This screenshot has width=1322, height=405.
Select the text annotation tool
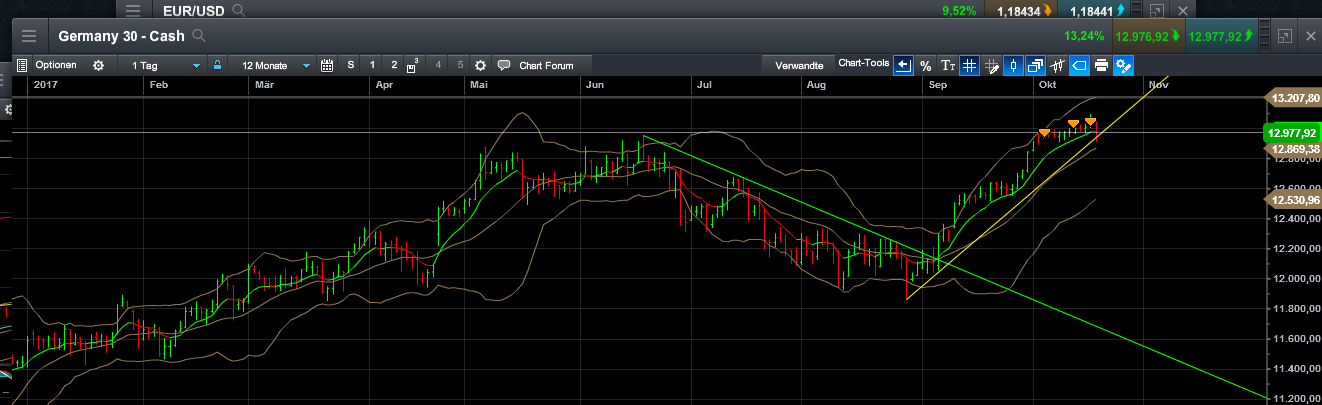947,65
